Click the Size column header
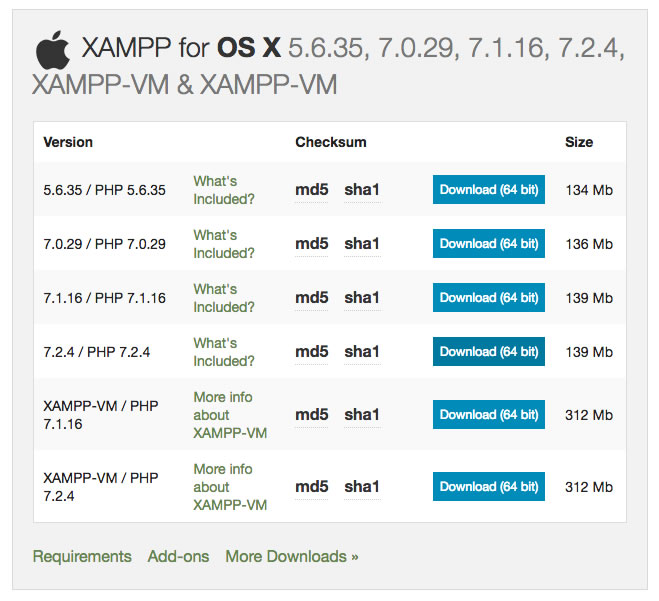Screen dimensions: 659x601 click(x=579, y=142)
